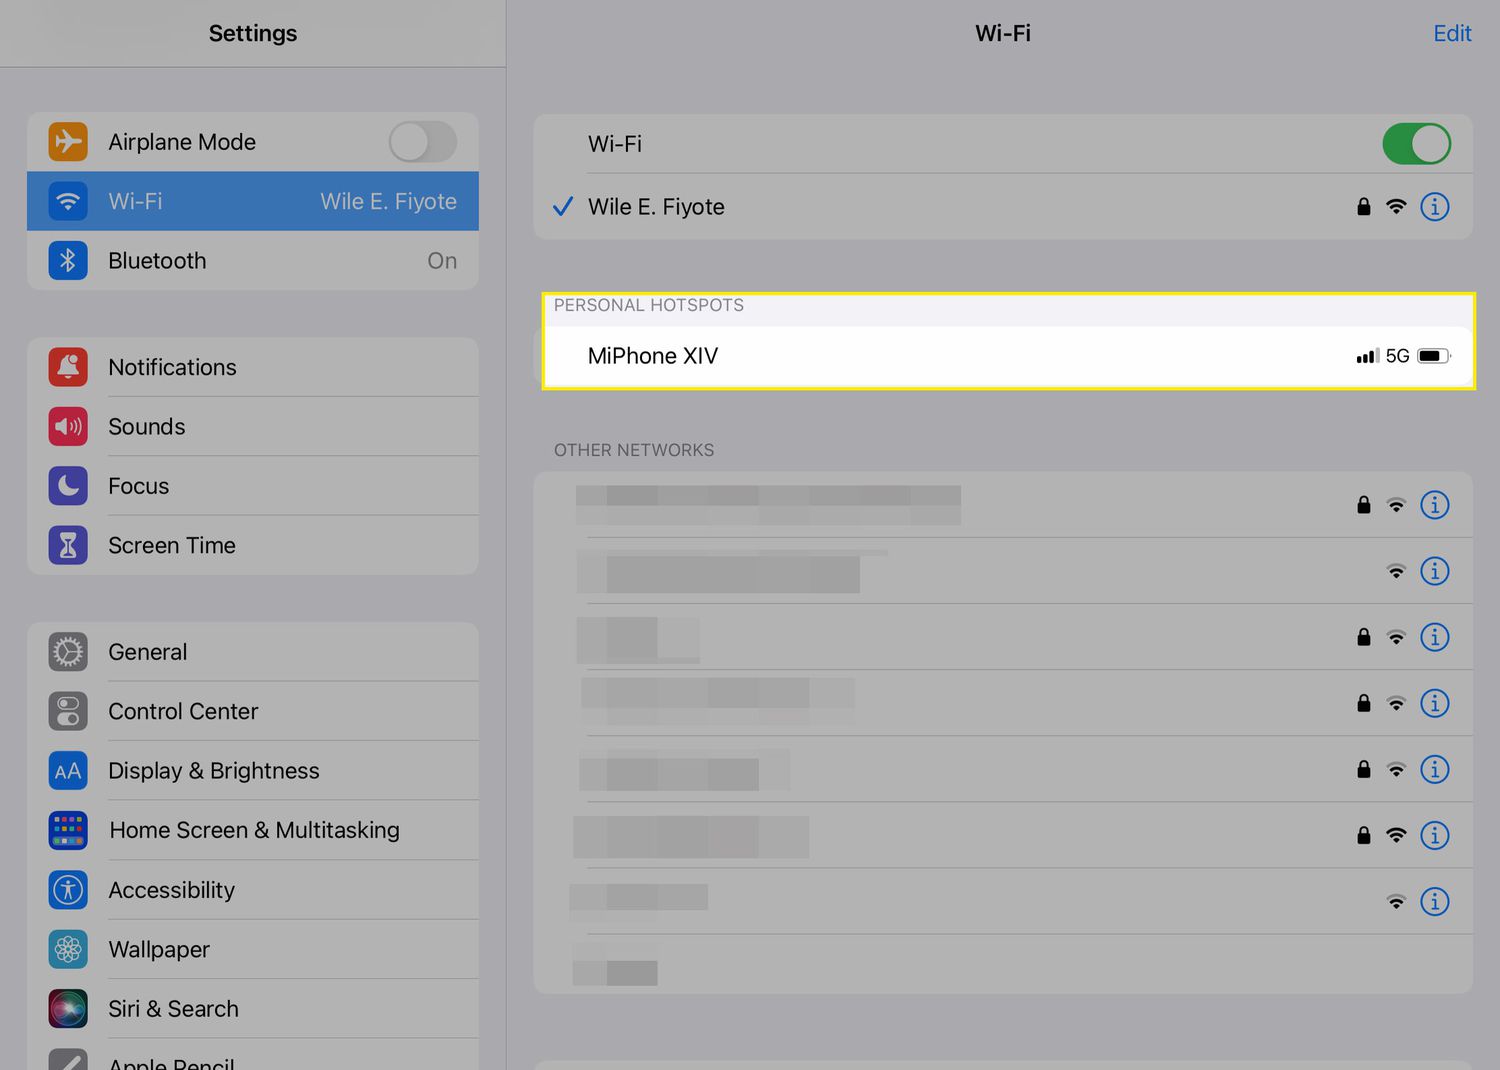Tap the Bluetooth icon in sidebar

pyautogui.click(x=68, y=261)
